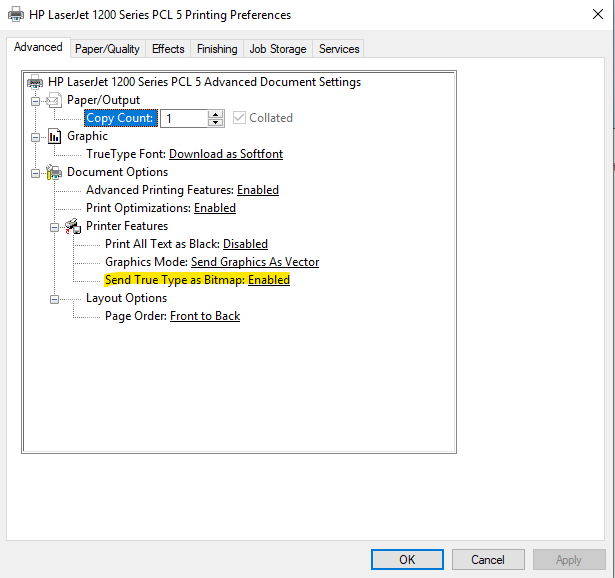Collapse the Document Options node

(x=35, y=173)
